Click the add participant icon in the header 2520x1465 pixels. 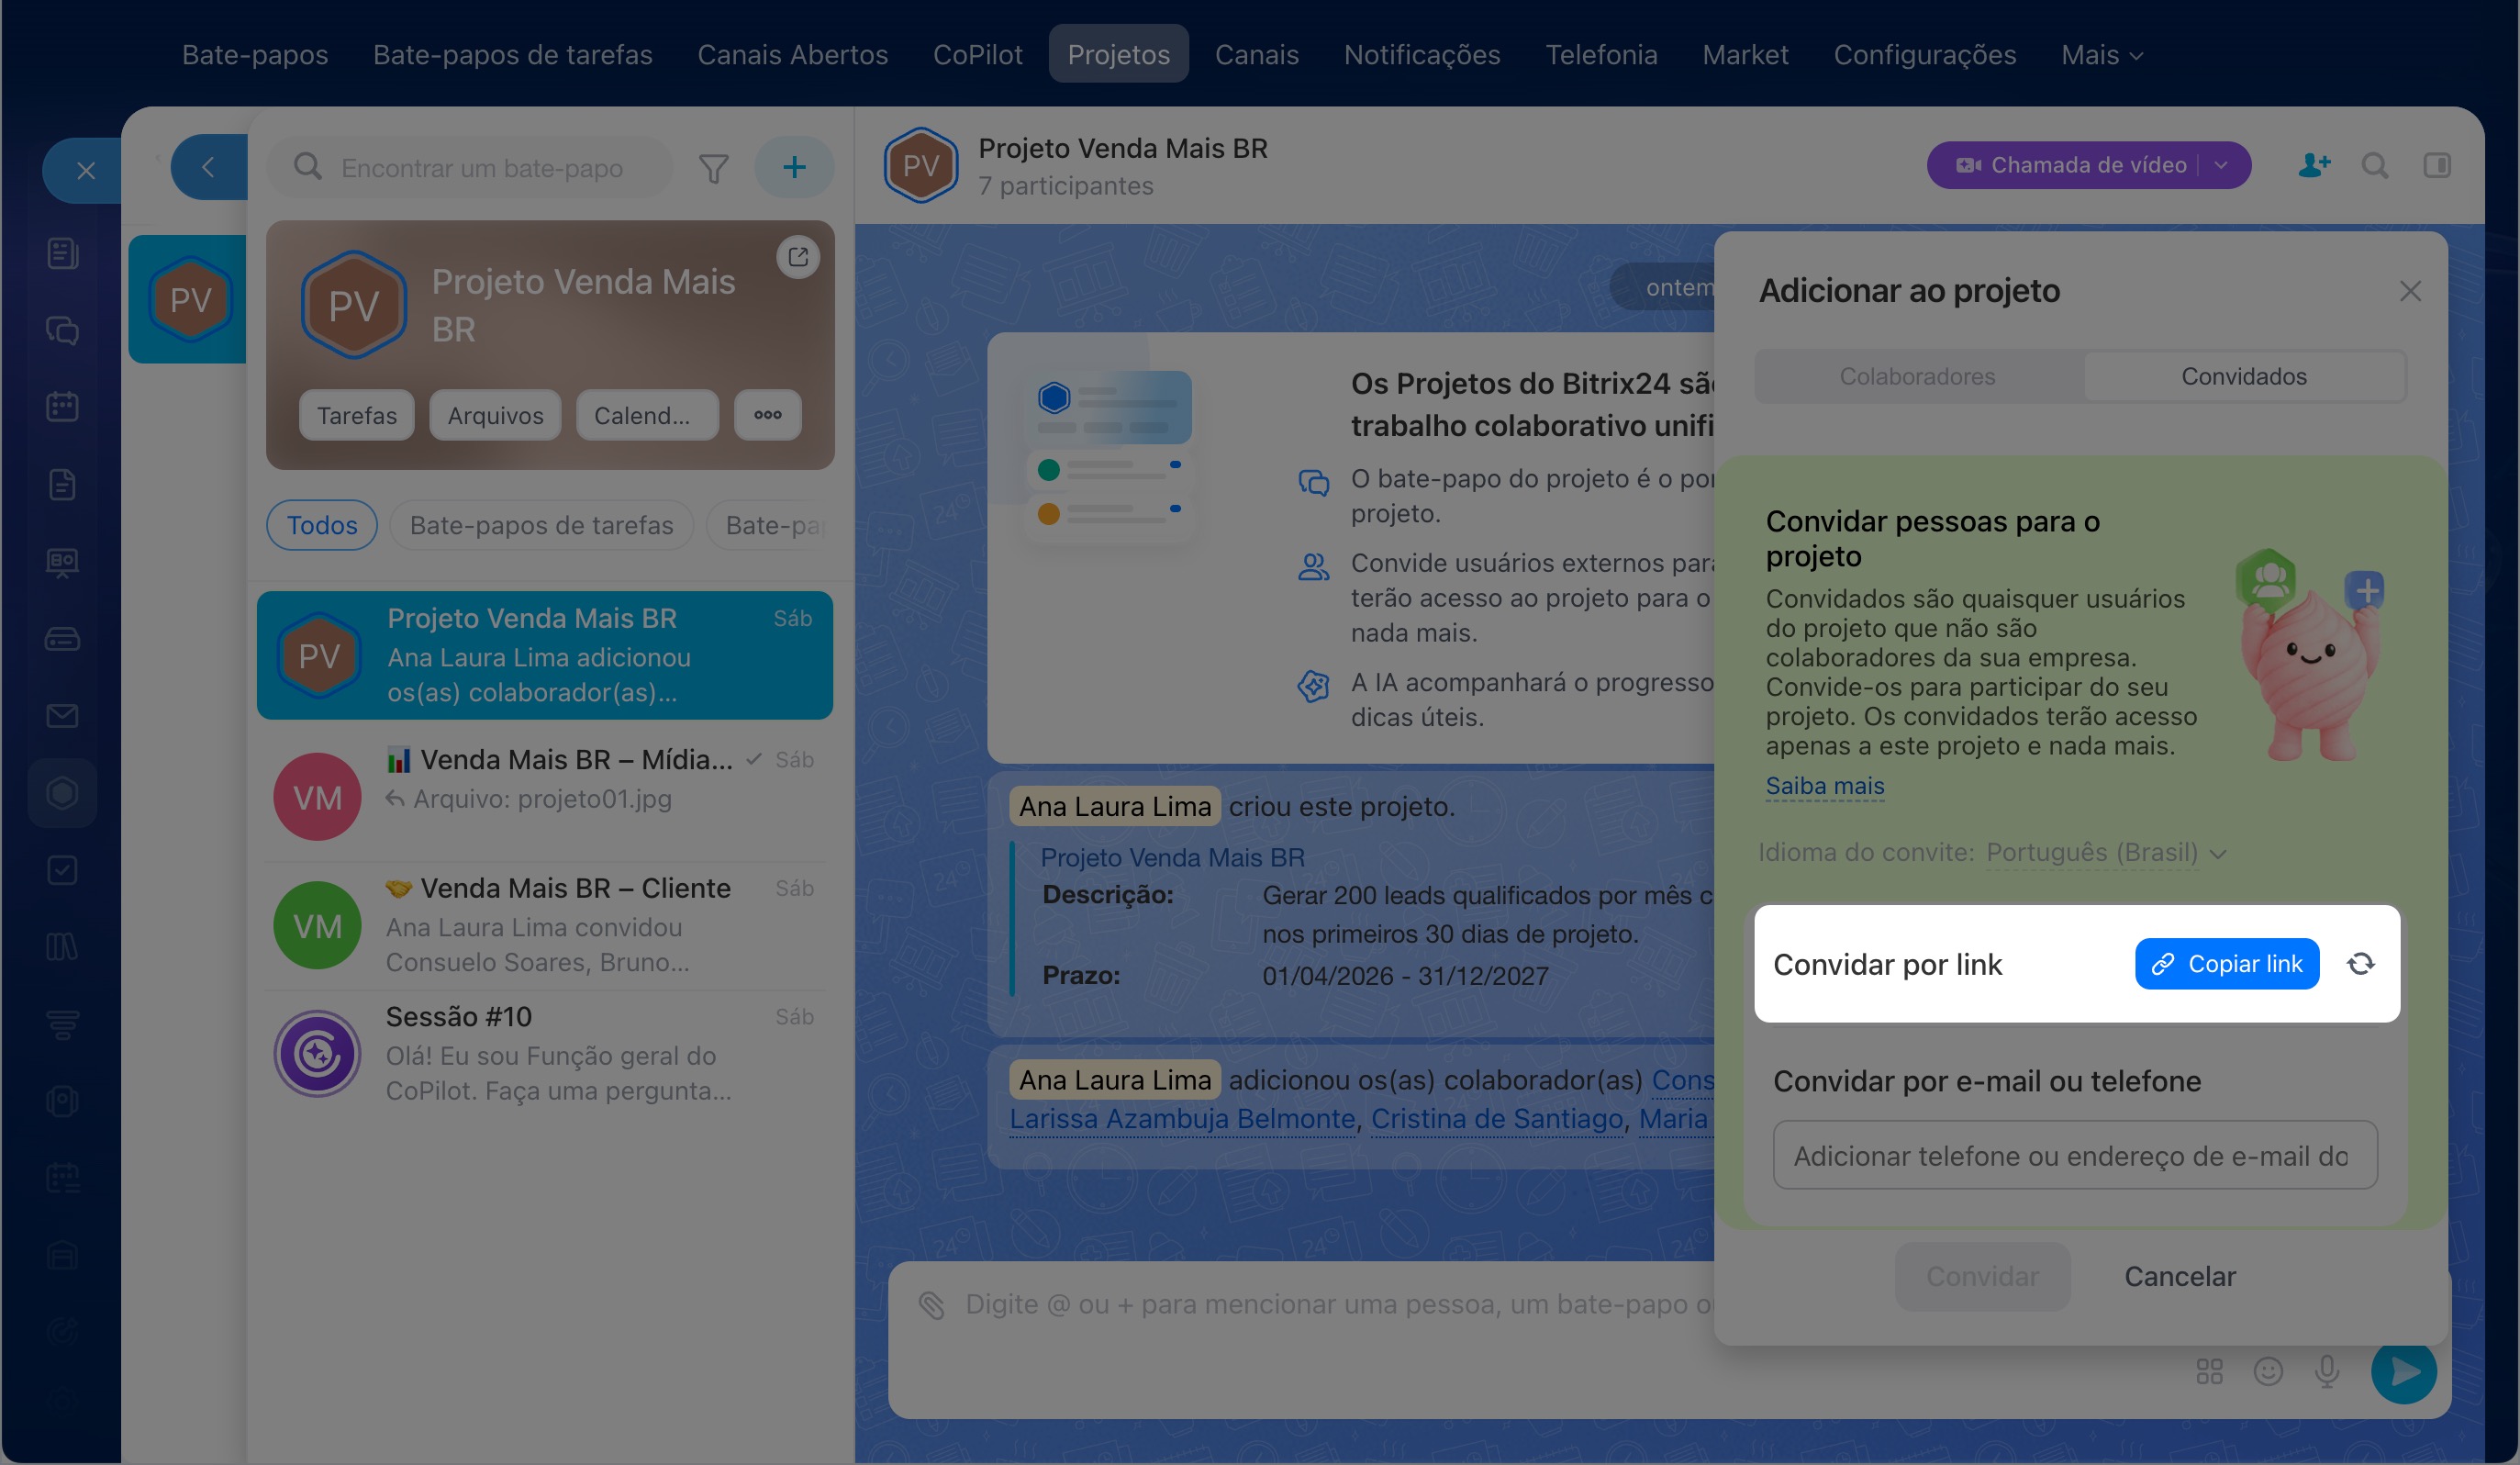pos(2314,165)
